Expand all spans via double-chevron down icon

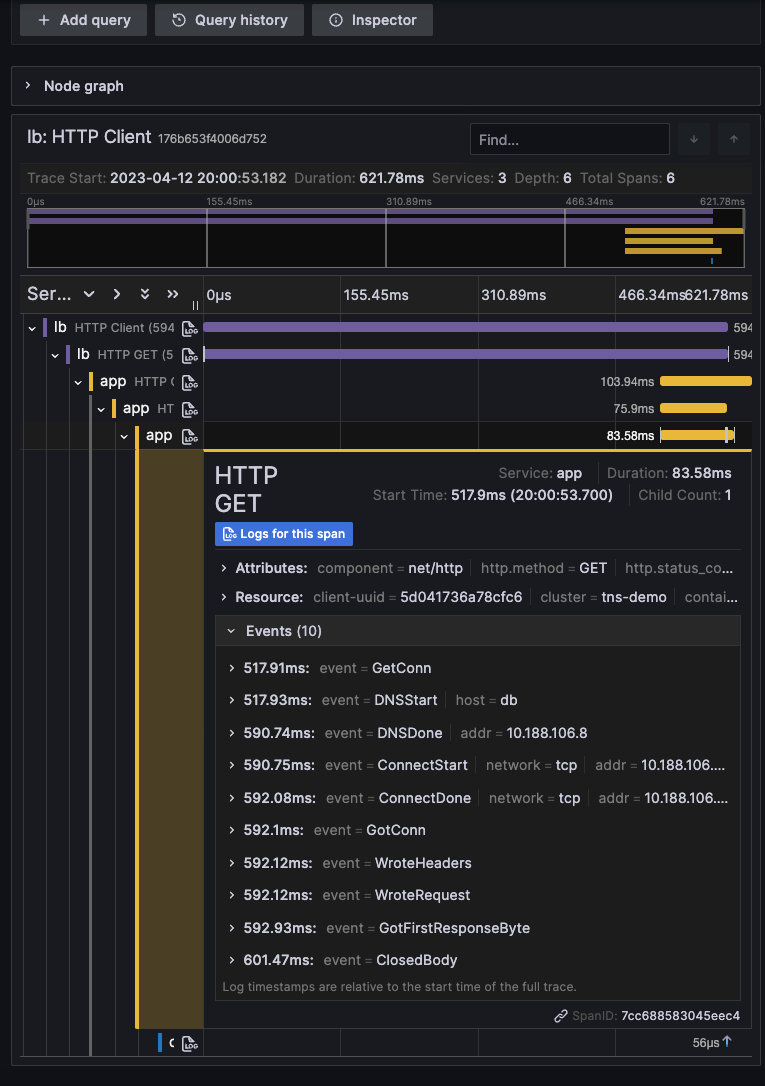(x=143, y=294)
